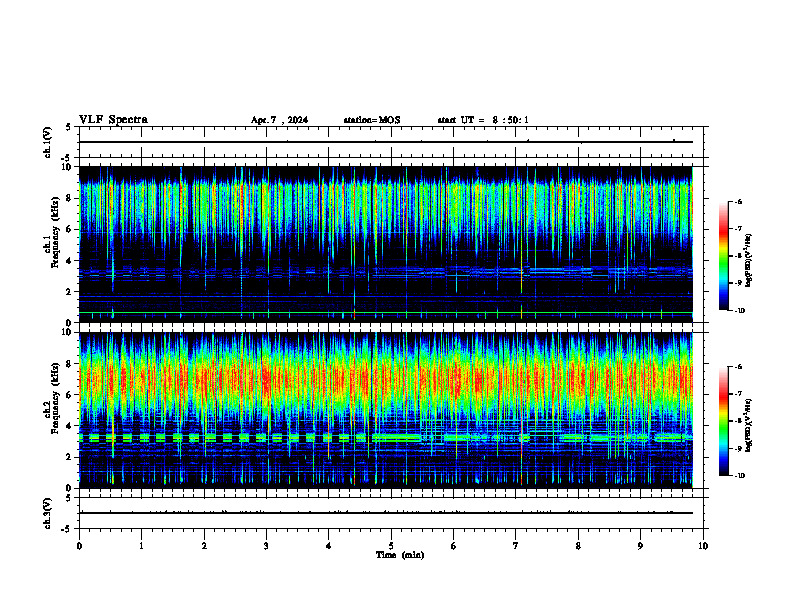Viewport: 792px width, 612px height.
Task: Click the ch.2 spectrogram color scale bar
Action: [724, 421]
